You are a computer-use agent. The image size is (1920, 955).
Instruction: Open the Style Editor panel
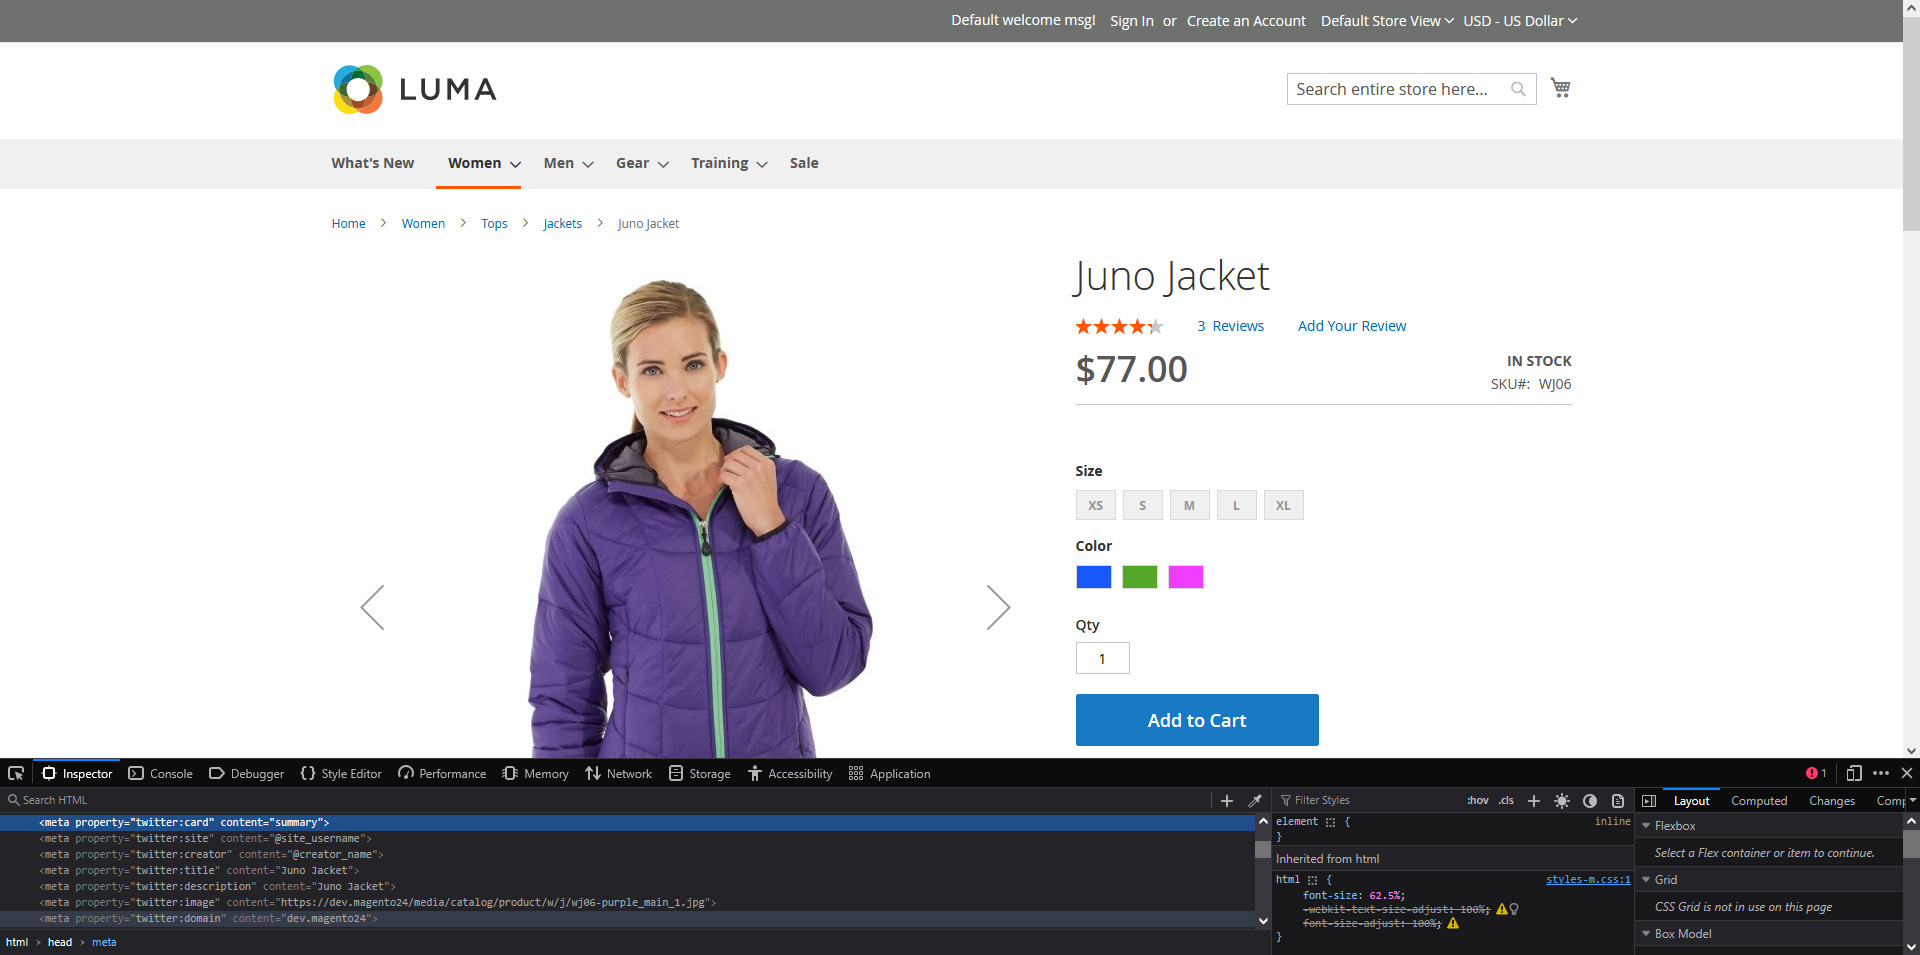pos(341,773)
